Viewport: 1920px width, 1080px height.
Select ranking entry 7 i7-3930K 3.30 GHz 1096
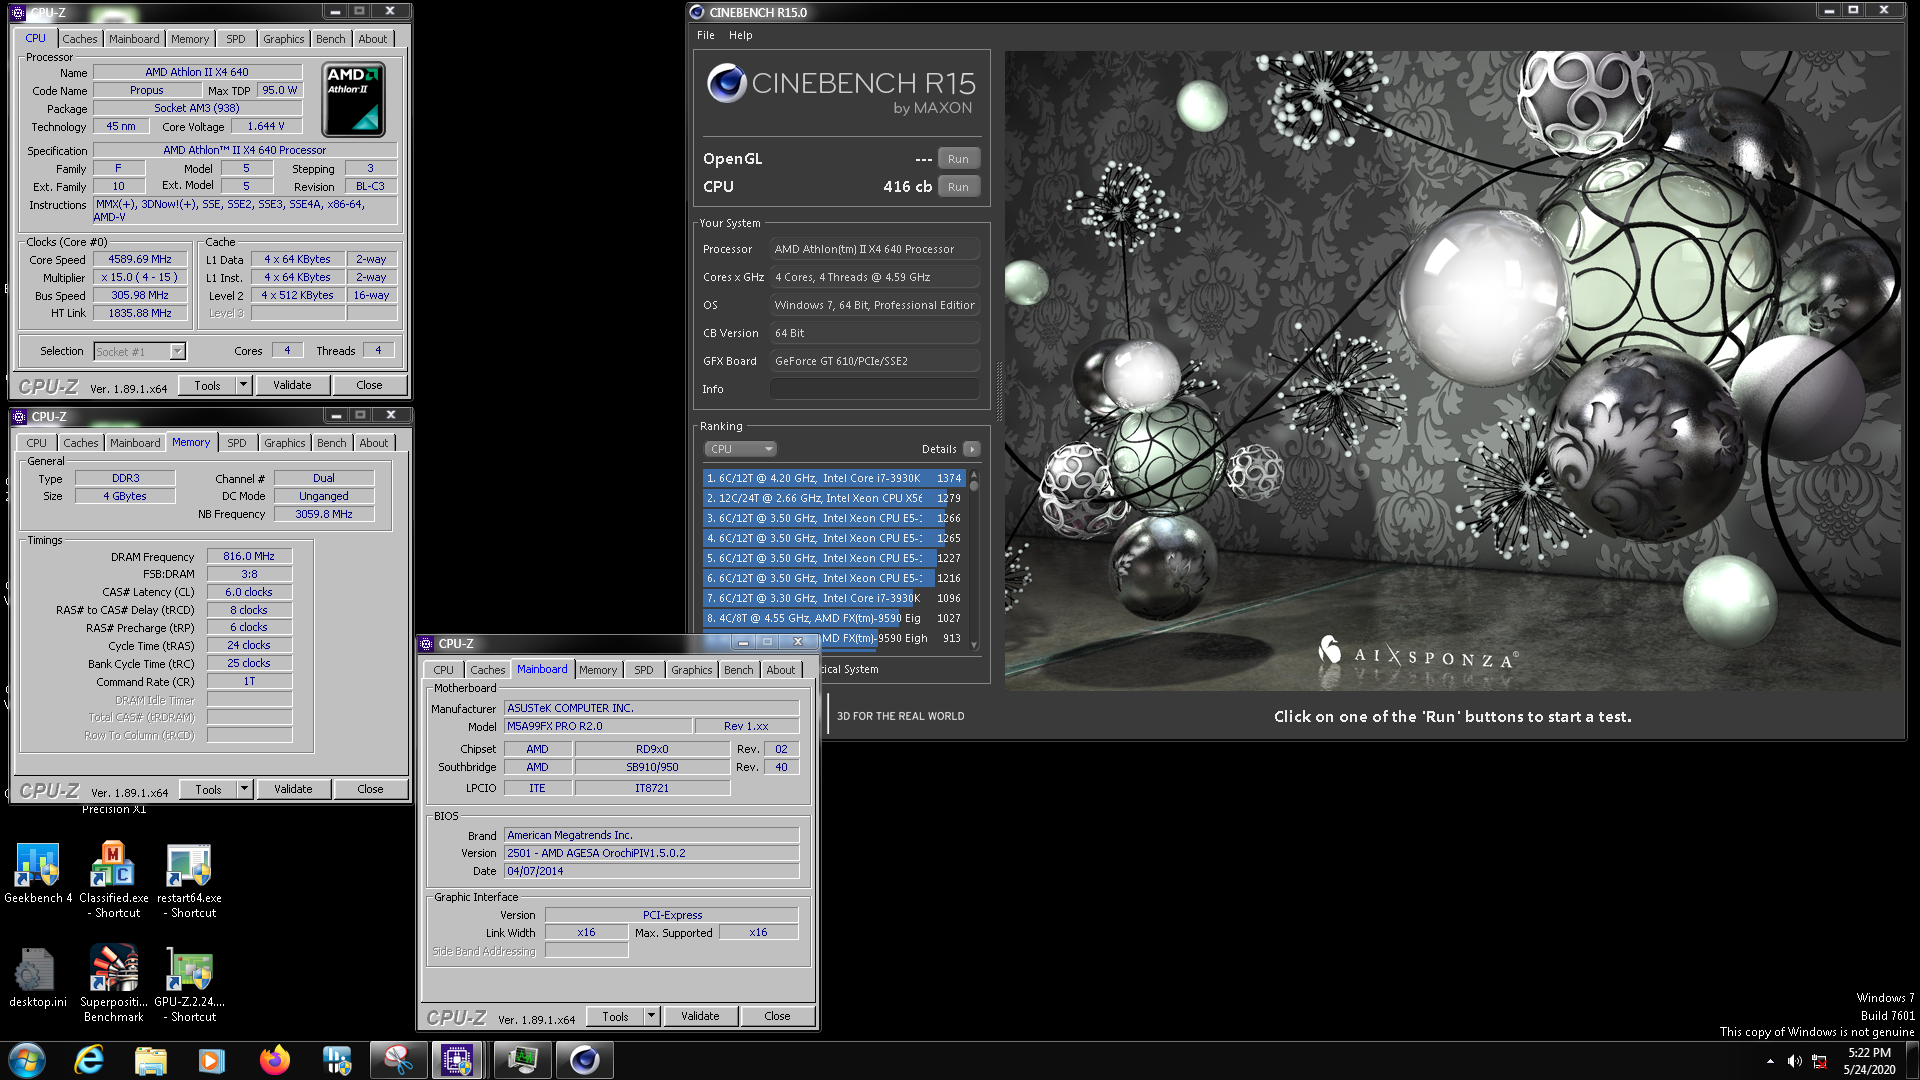(833, 598)
